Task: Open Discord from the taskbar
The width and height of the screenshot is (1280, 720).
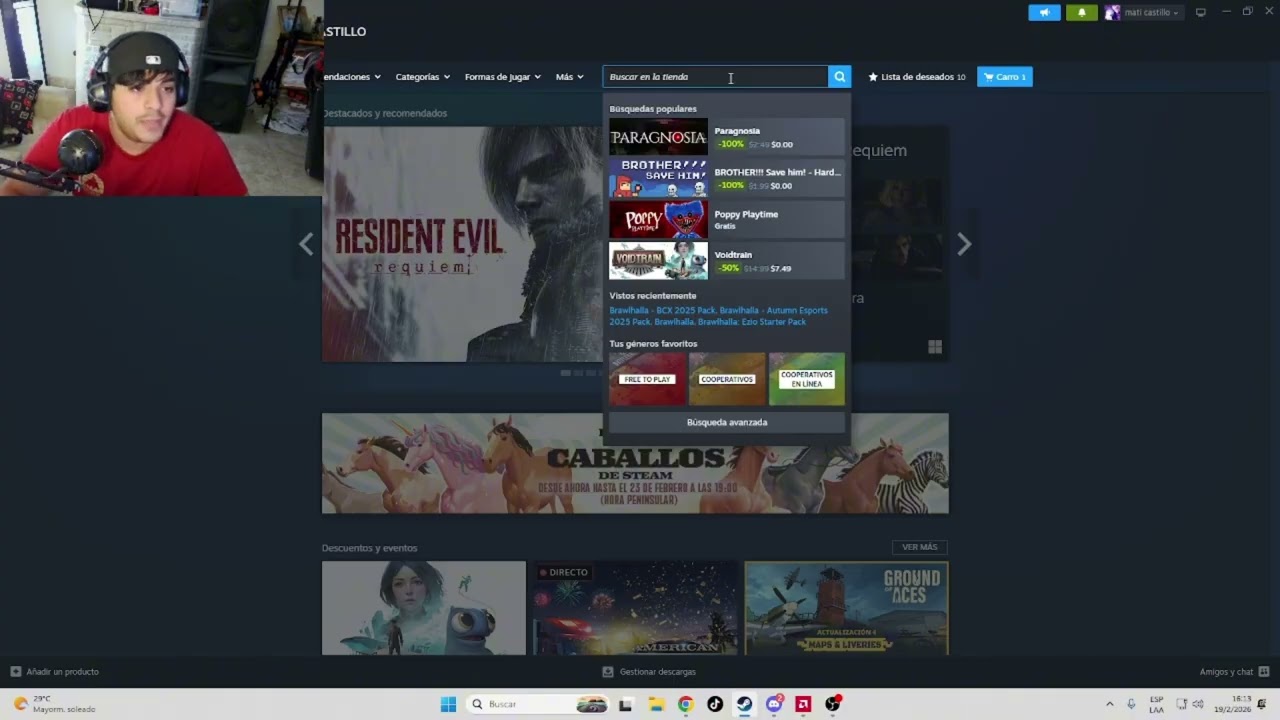Action: click(x=774, y=704)
